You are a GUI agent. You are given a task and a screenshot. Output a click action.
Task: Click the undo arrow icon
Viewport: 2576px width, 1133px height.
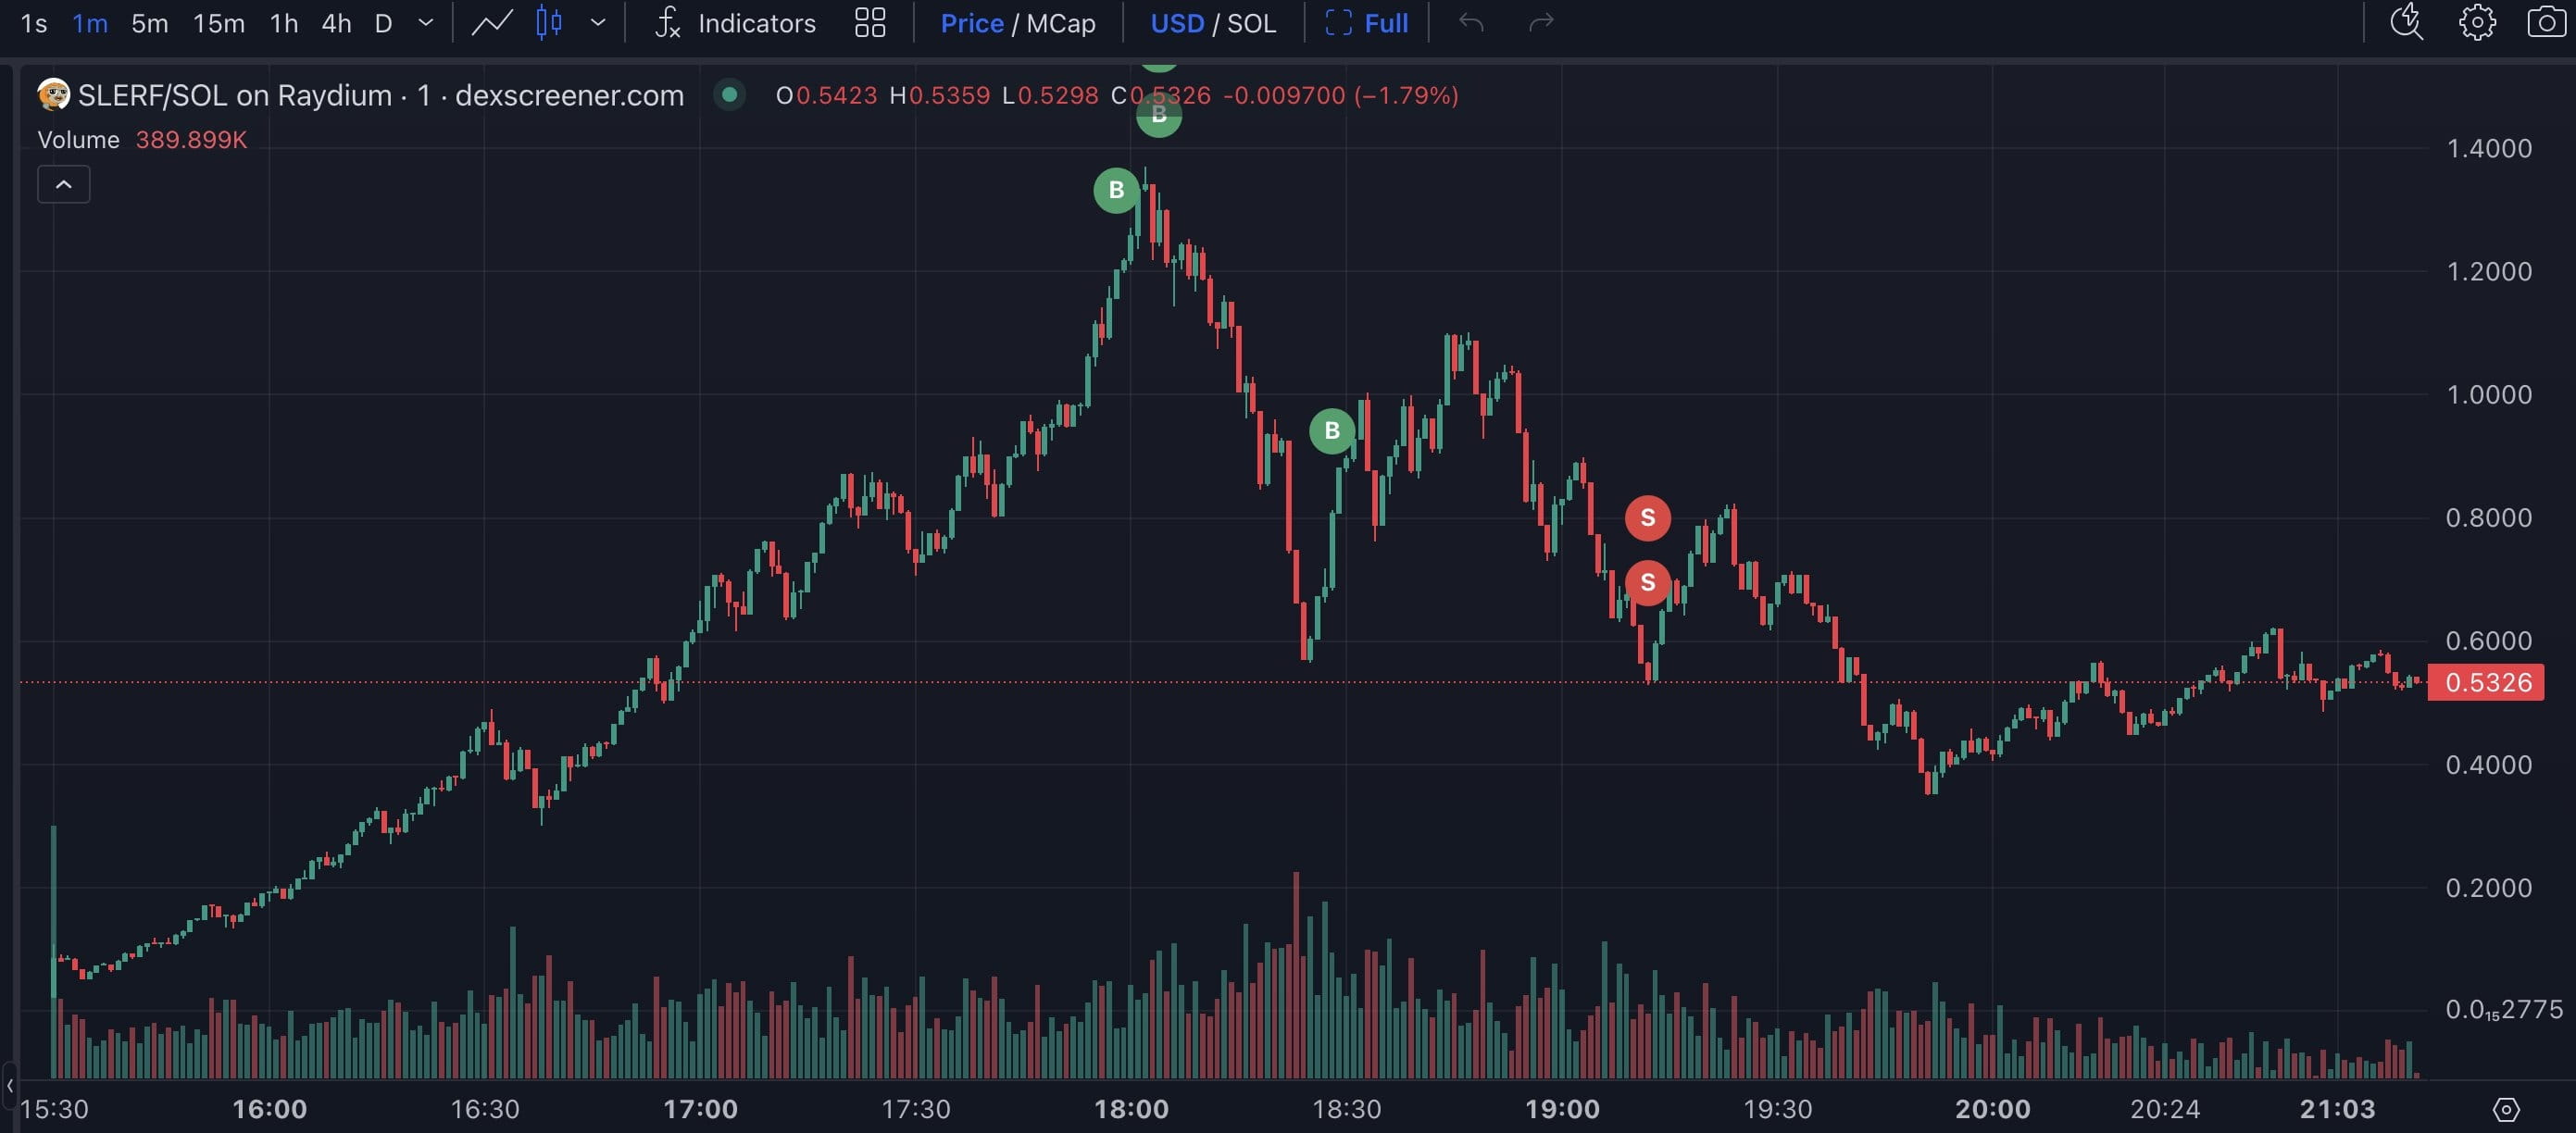(x=1470, y=22)
